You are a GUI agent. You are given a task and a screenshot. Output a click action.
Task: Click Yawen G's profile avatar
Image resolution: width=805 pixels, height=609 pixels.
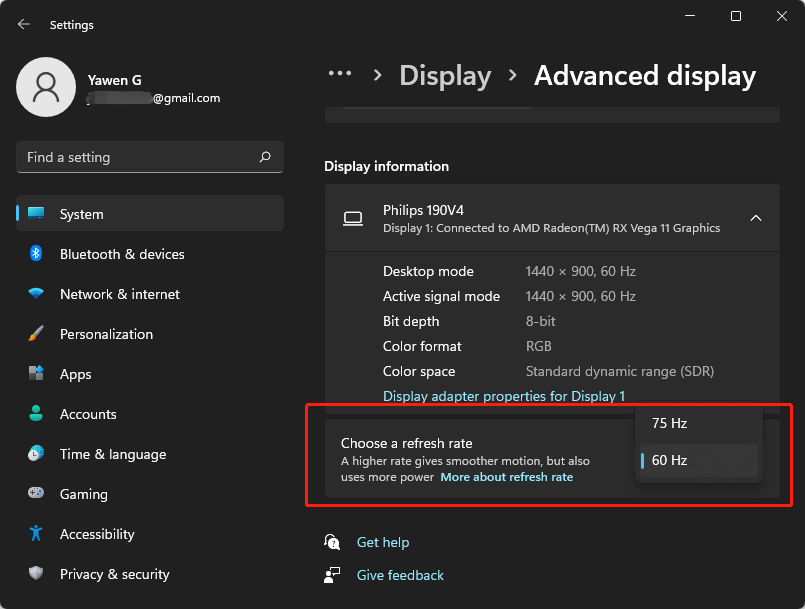point(46,88)
